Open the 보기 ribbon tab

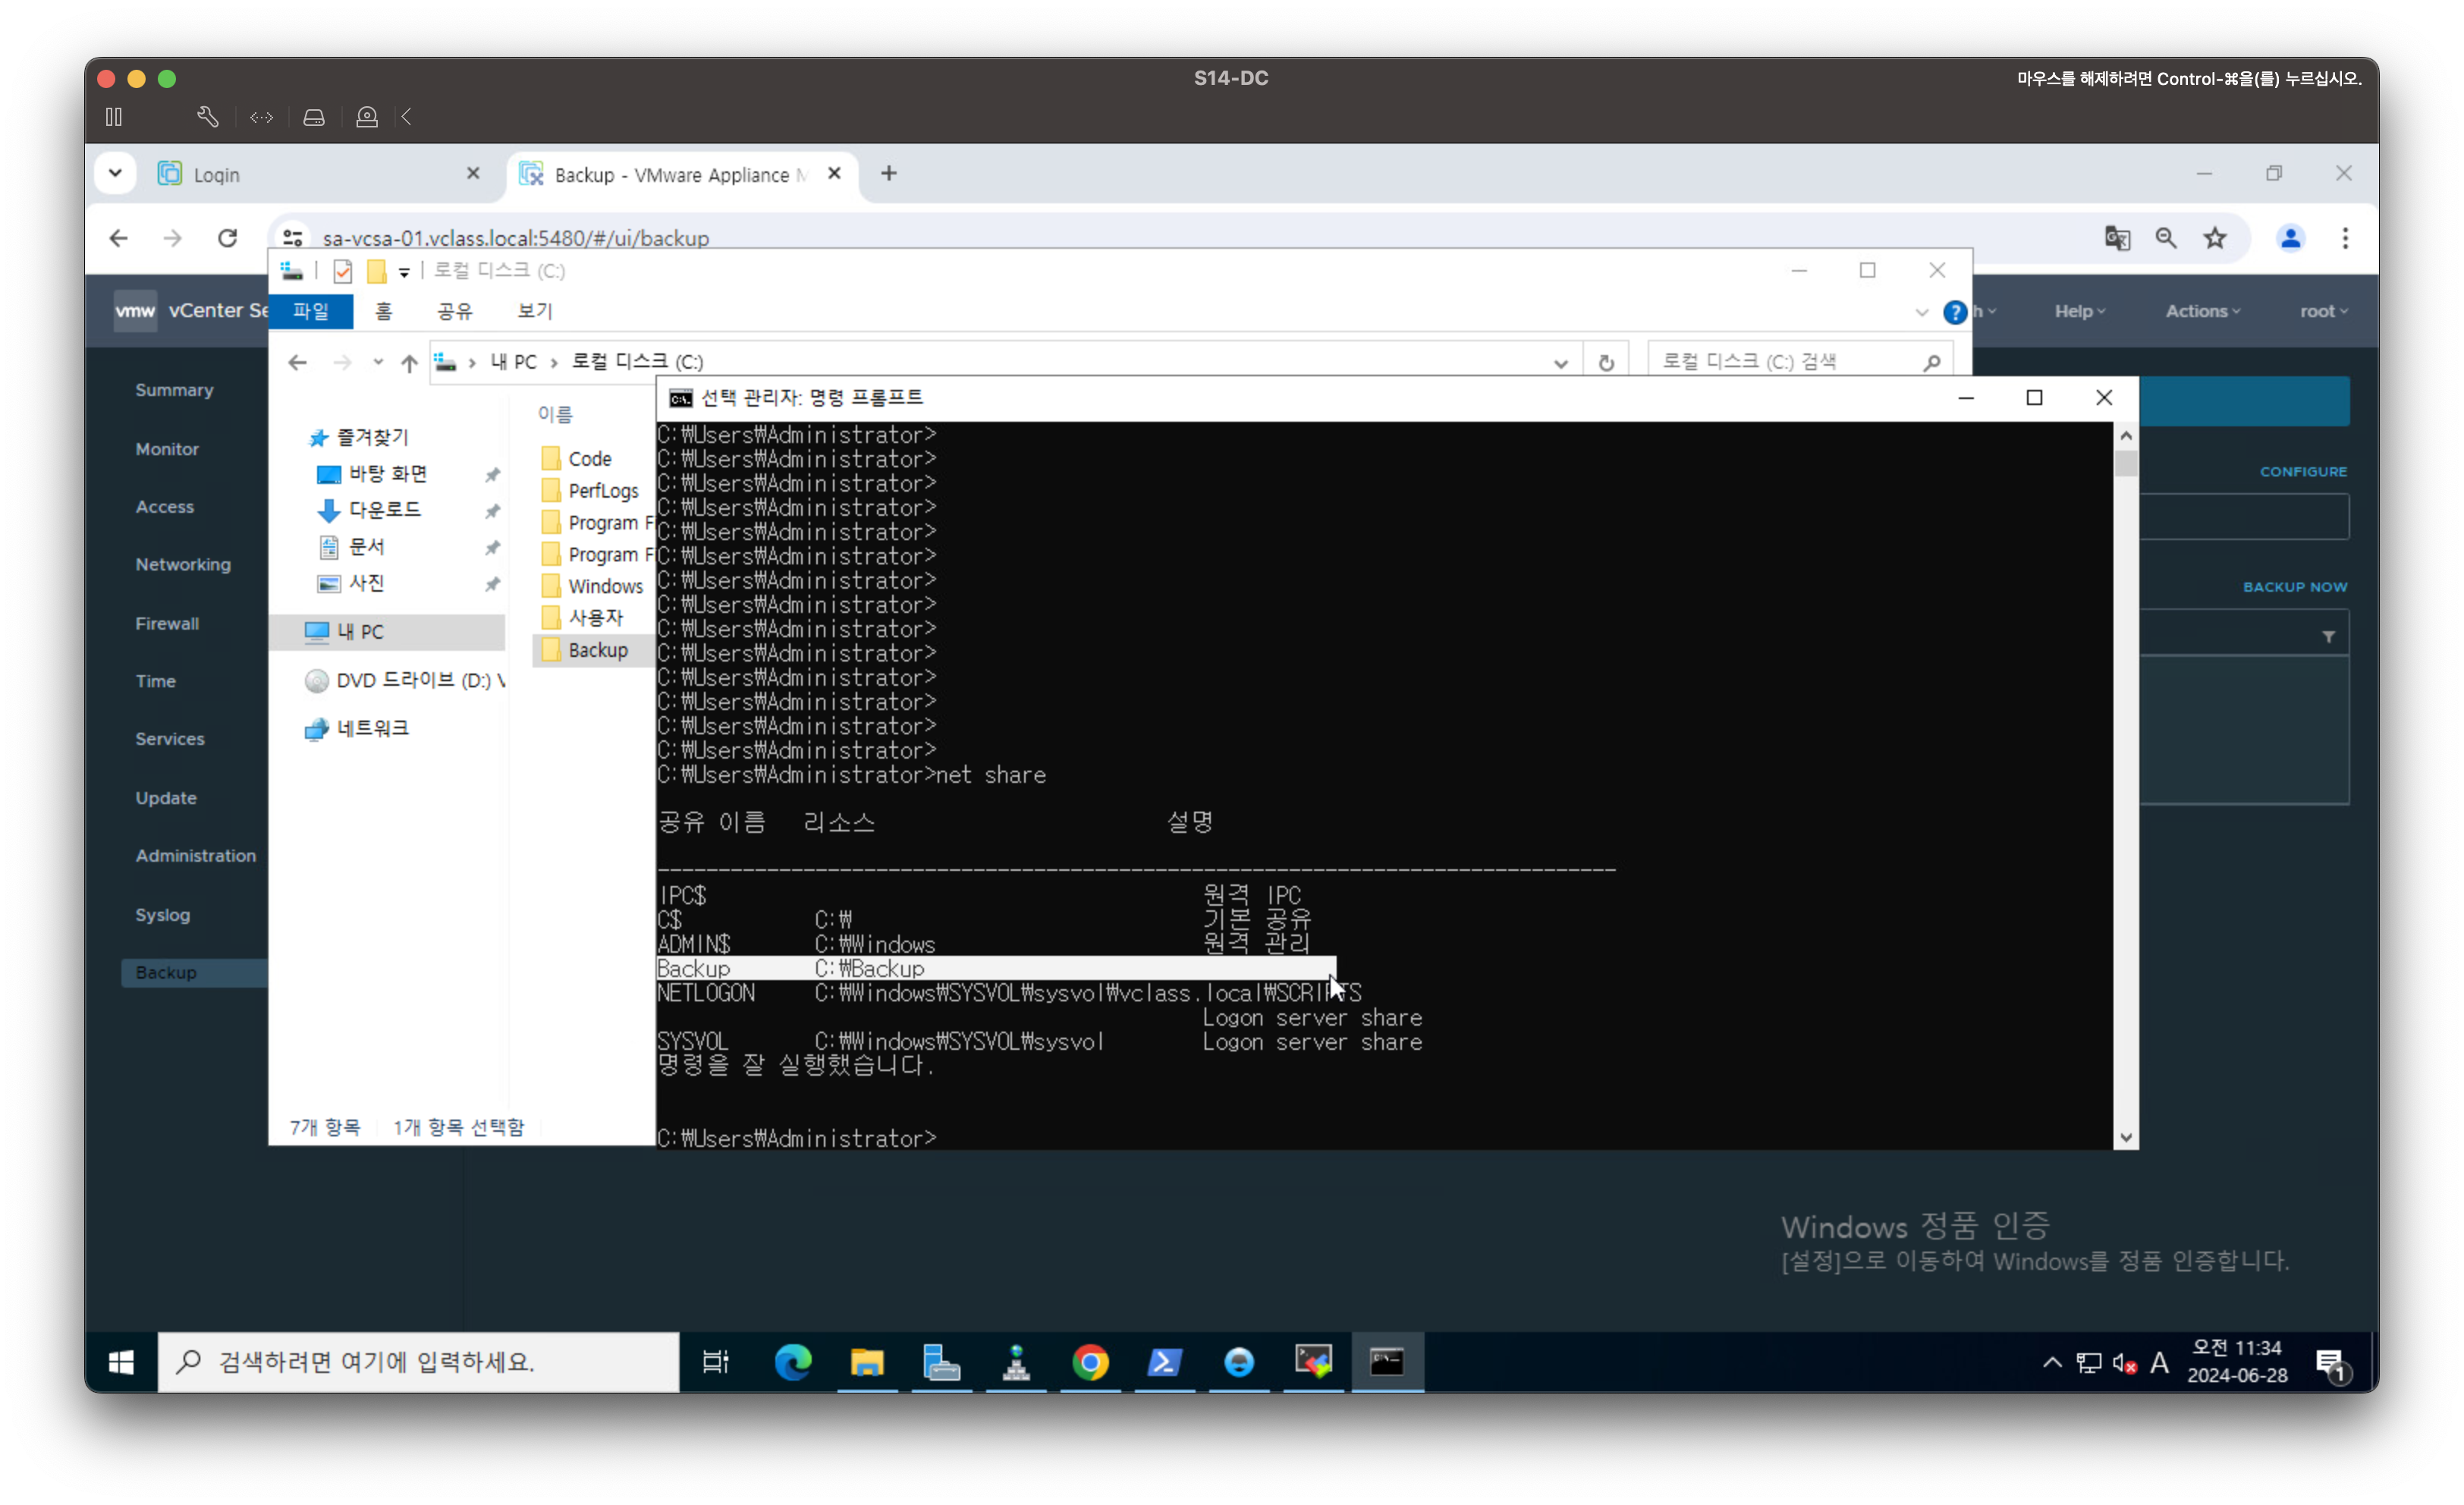(534, 311)
